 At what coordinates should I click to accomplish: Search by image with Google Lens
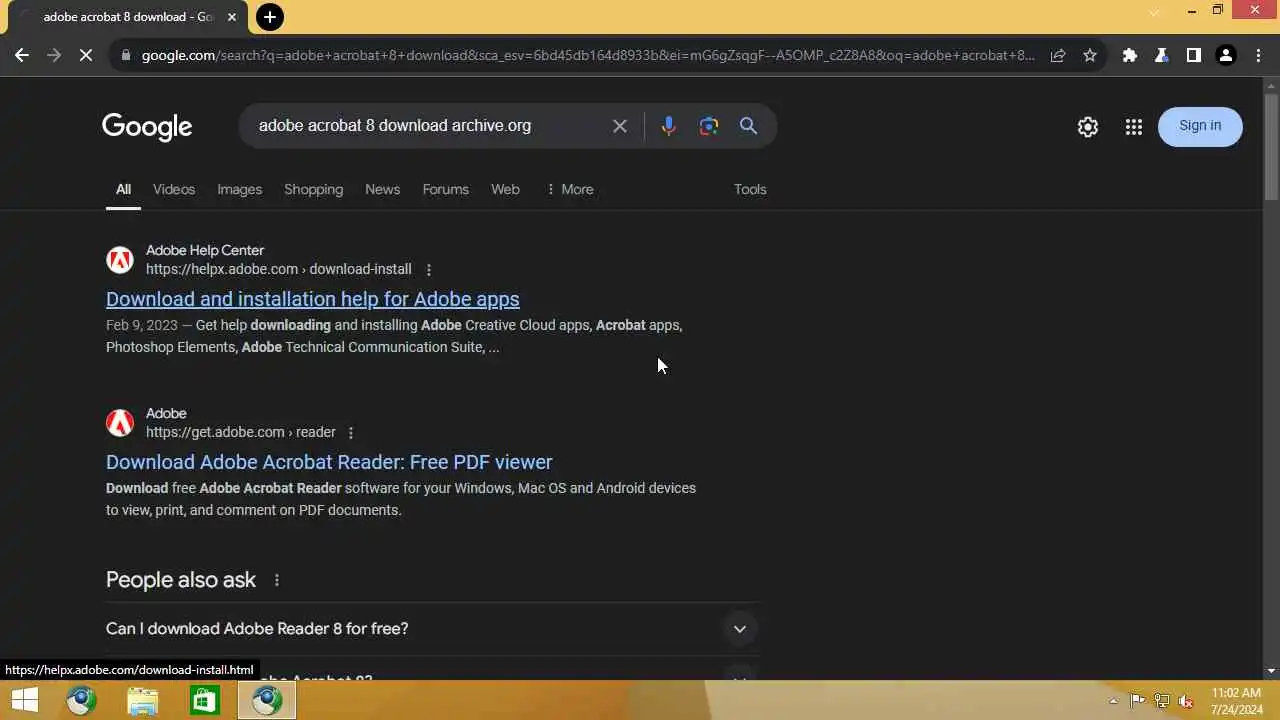(x=709, y=126)
